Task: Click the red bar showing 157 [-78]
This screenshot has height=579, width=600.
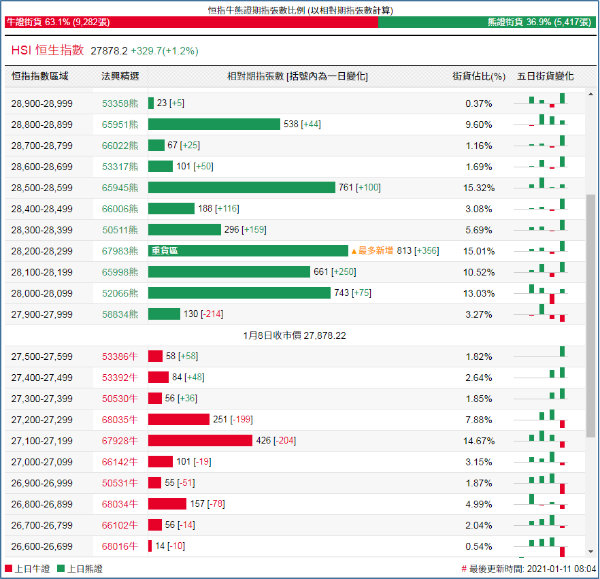Action: tap(167, 504)
